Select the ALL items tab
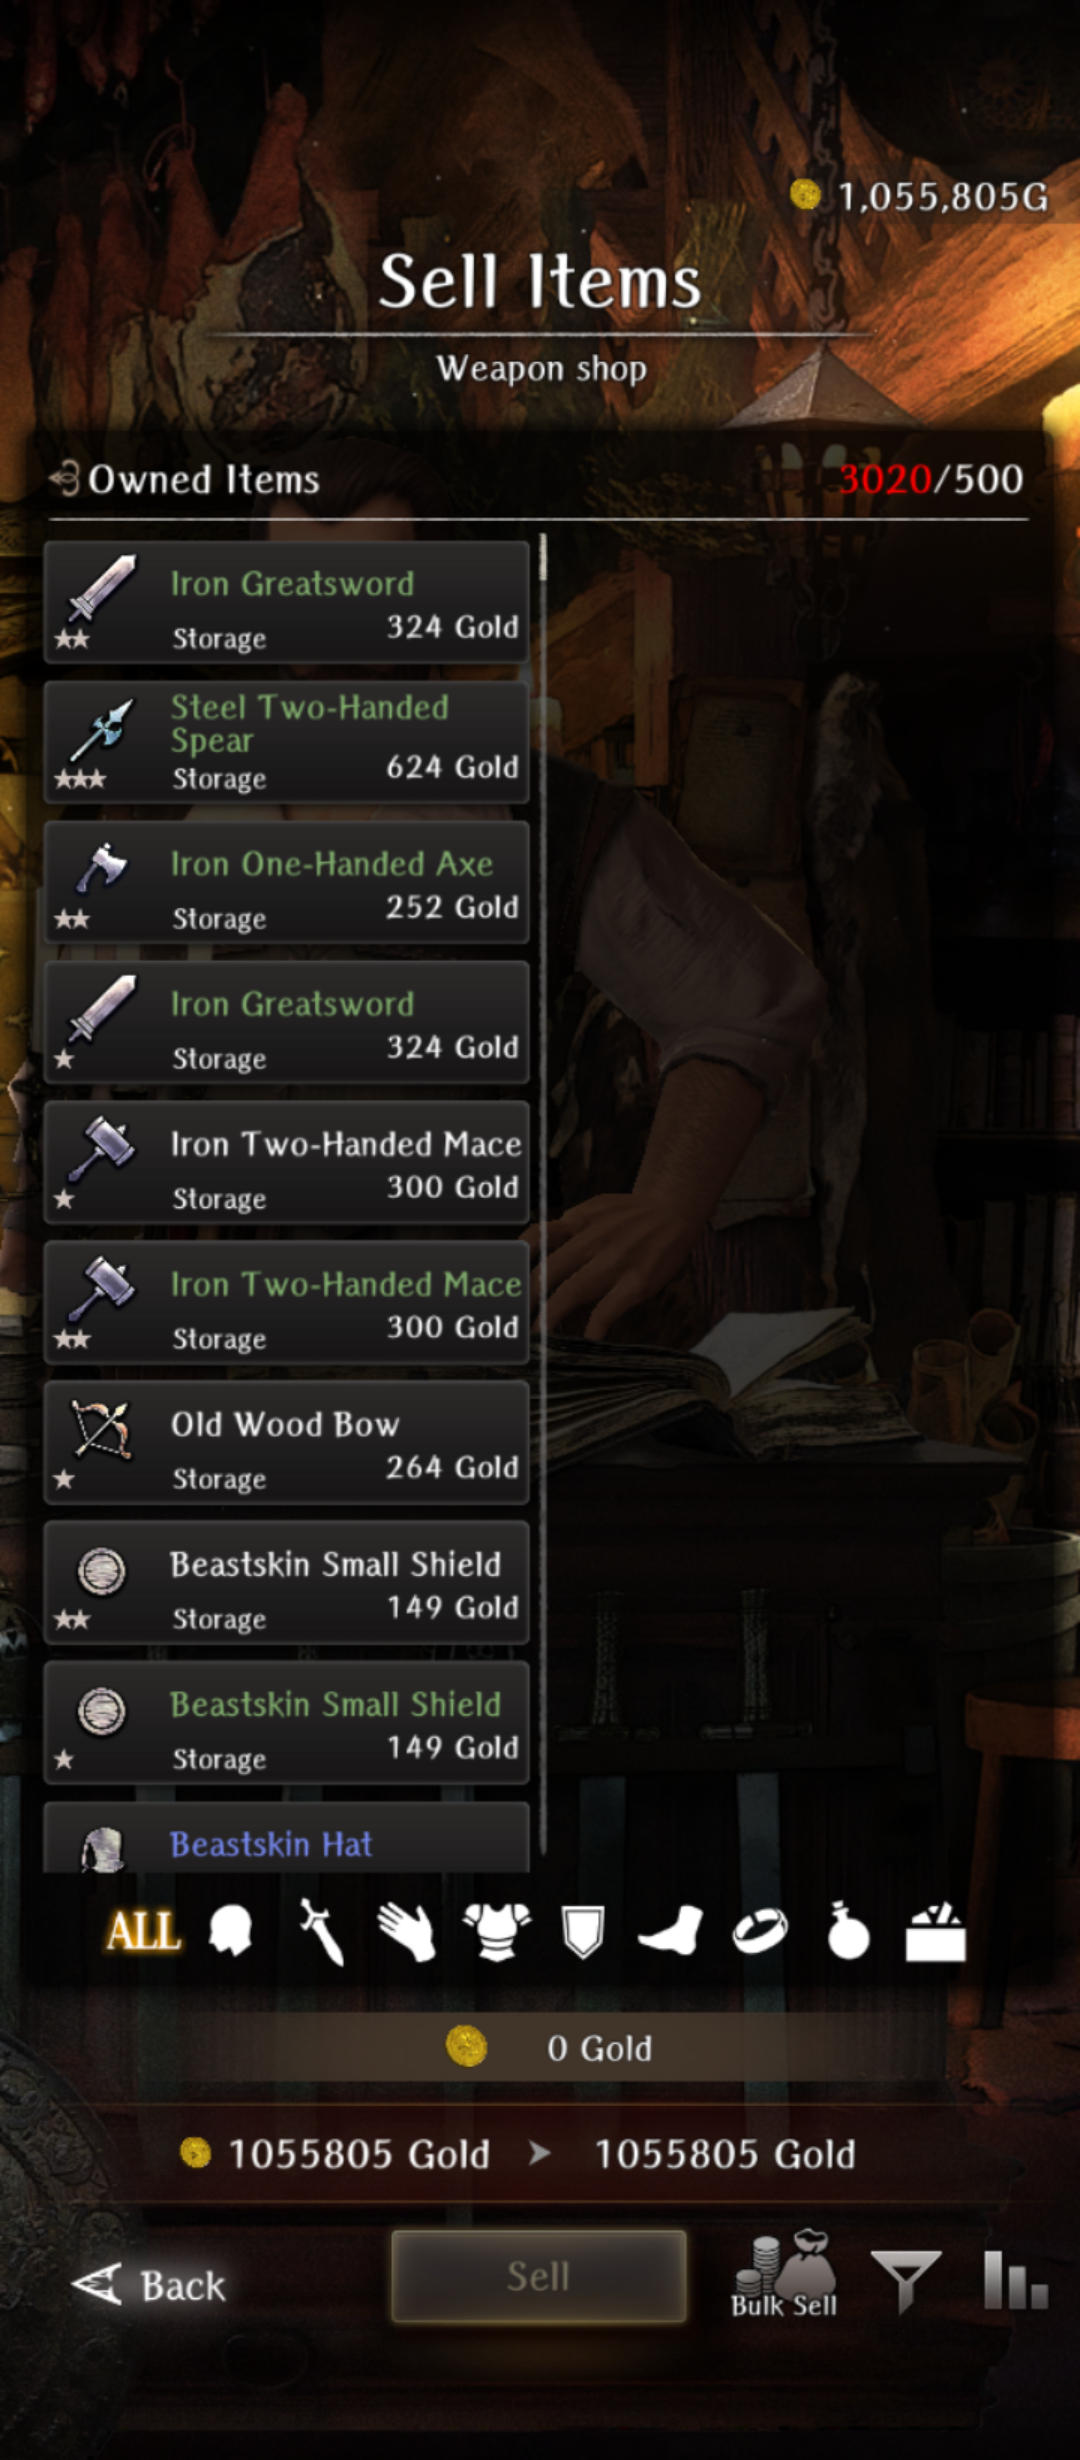Viewport: 1080px width, 2460px height. 144,1930
